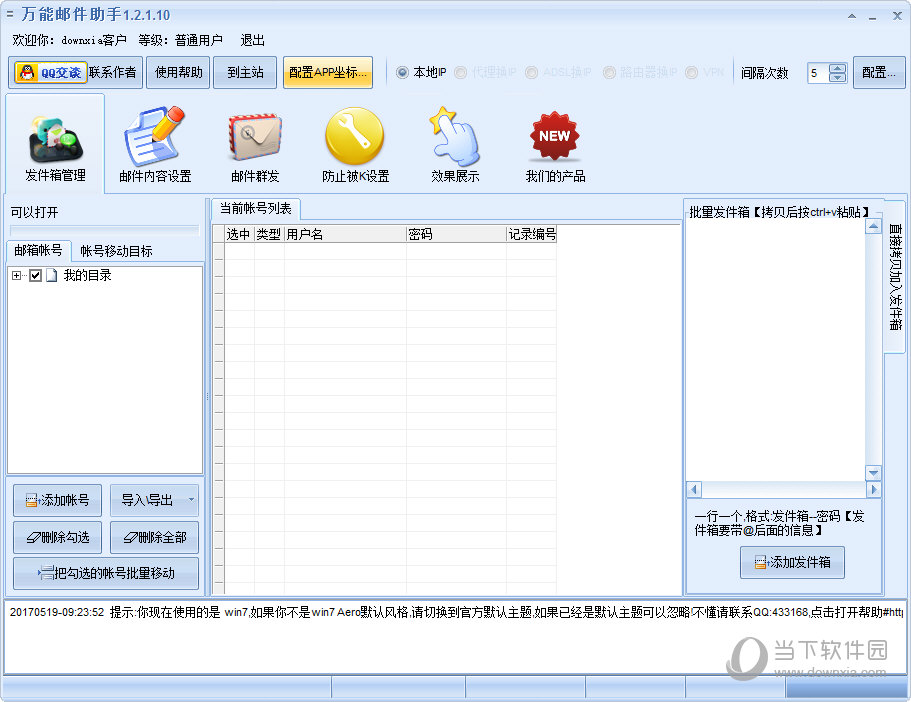Click the scroll left arrow of 批量发件箱
The width and height of the screenshot is (911, 702).
point(694,489)
